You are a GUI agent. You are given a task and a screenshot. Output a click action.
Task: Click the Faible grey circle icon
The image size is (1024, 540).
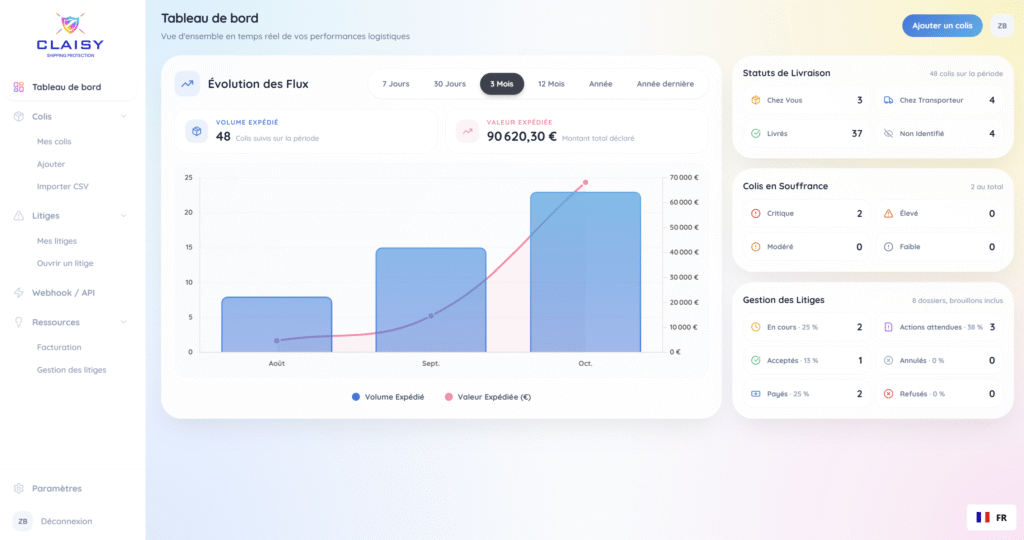point(888,247)
